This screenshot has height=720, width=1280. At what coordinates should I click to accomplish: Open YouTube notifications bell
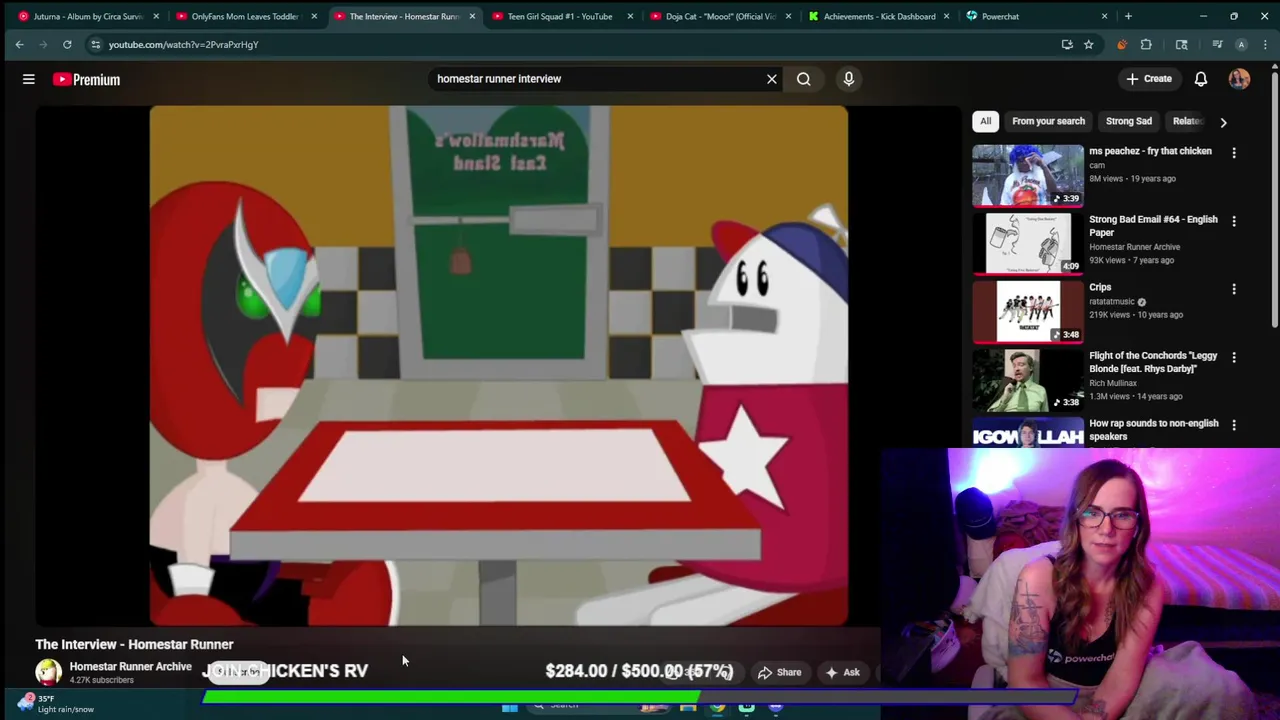[x=1201, y=79]
